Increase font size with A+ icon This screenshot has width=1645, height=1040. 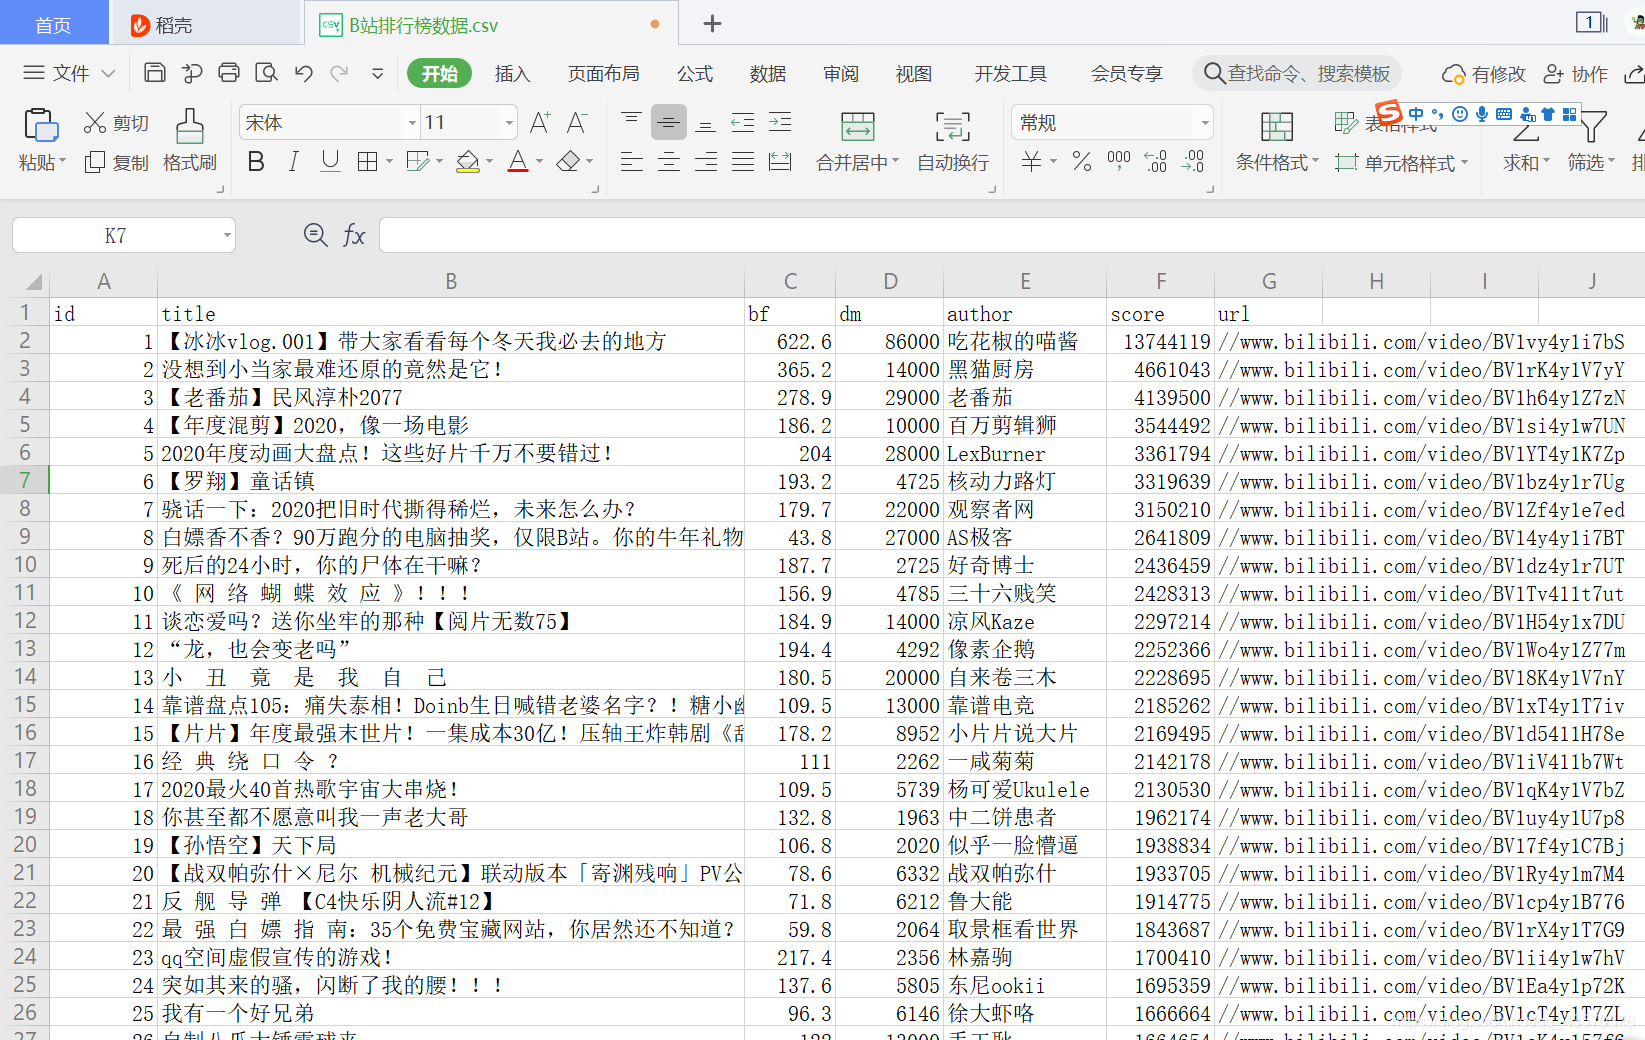point(540,123)
